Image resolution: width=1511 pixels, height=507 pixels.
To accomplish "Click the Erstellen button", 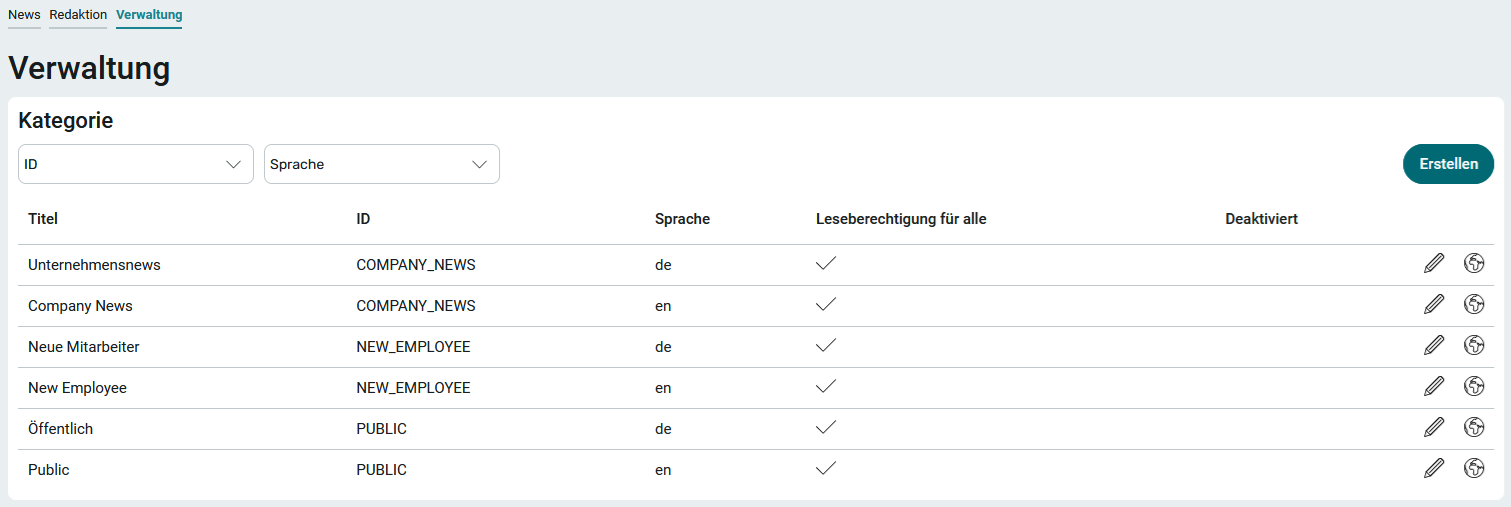I will coord(1449,164).
